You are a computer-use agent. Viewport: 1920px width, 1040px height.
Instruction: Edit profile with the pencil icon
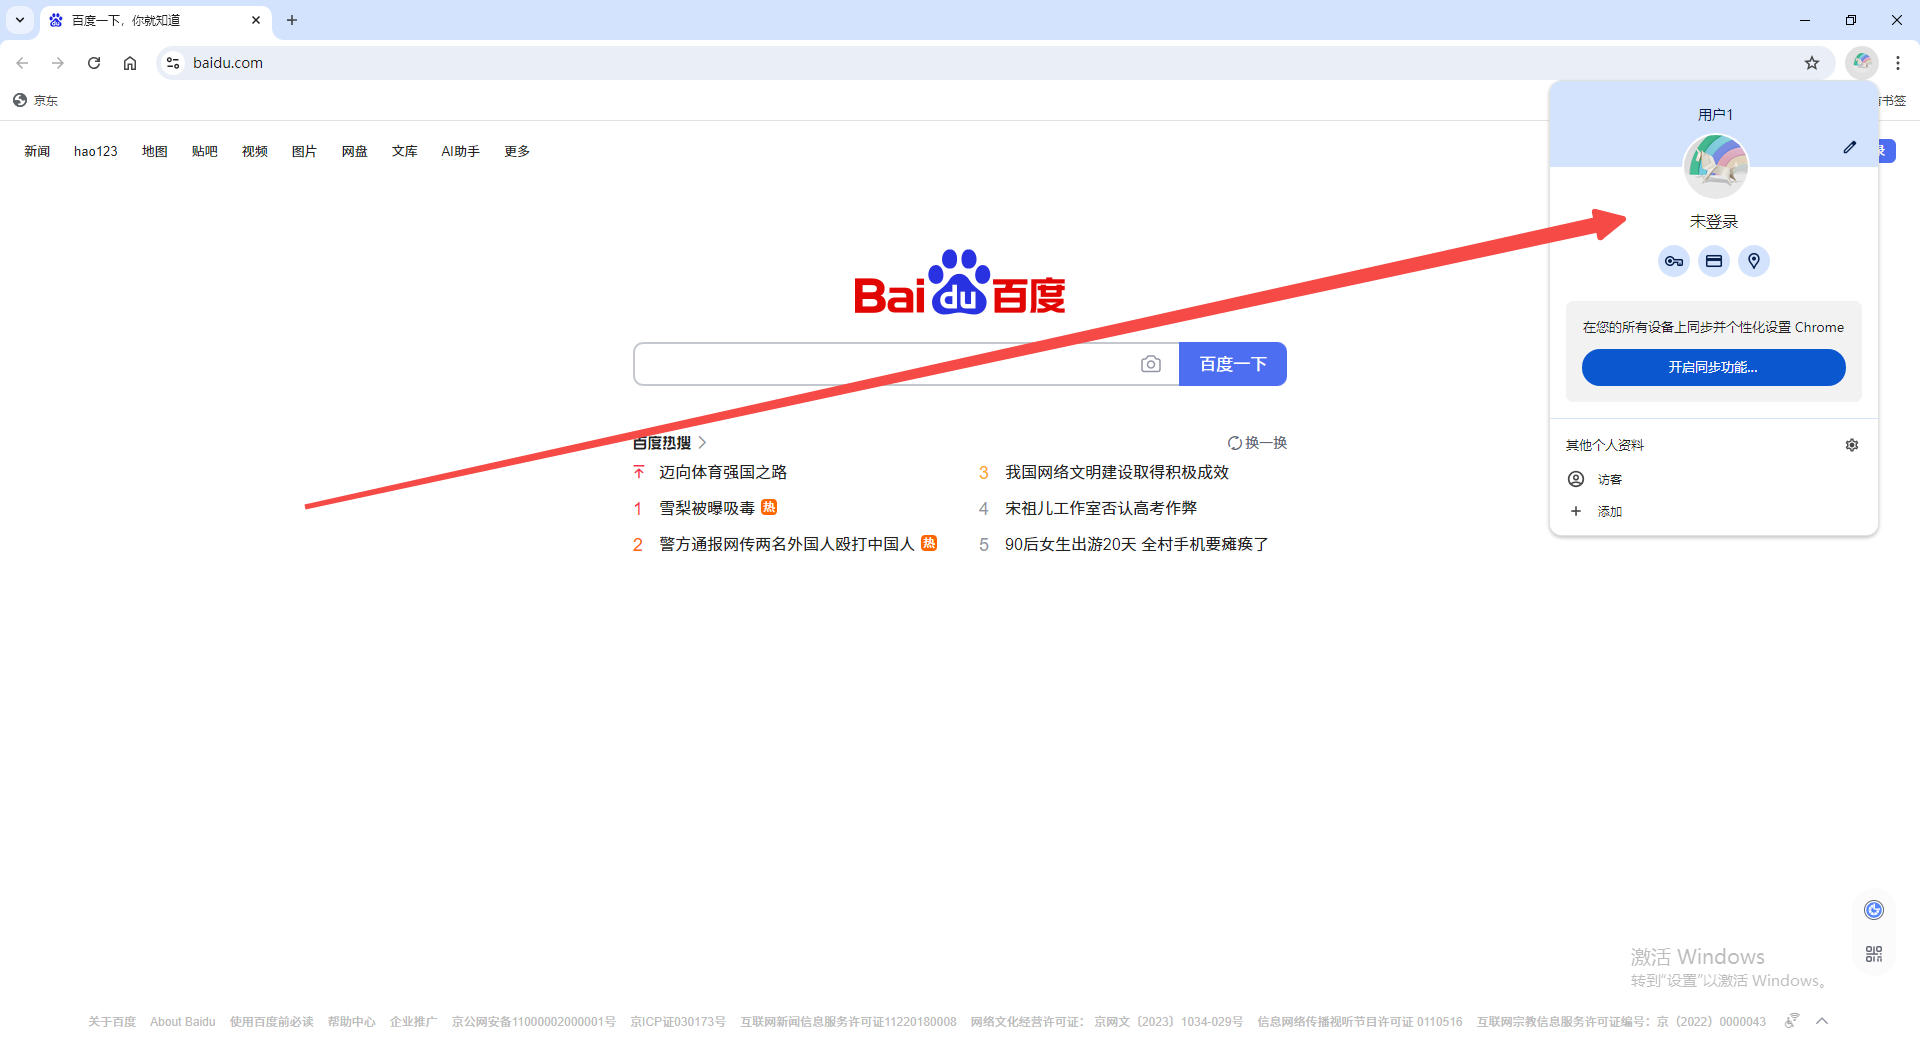click(1850, 147)
